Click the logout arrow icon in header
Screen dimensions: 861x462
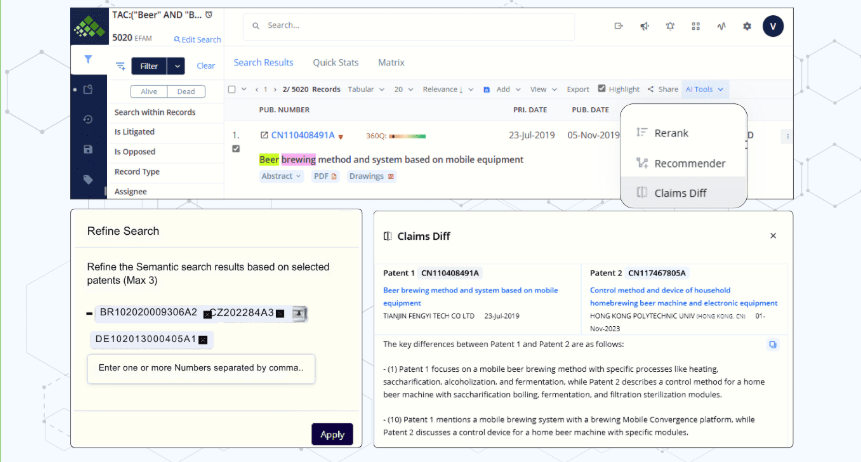coord(618,26)
